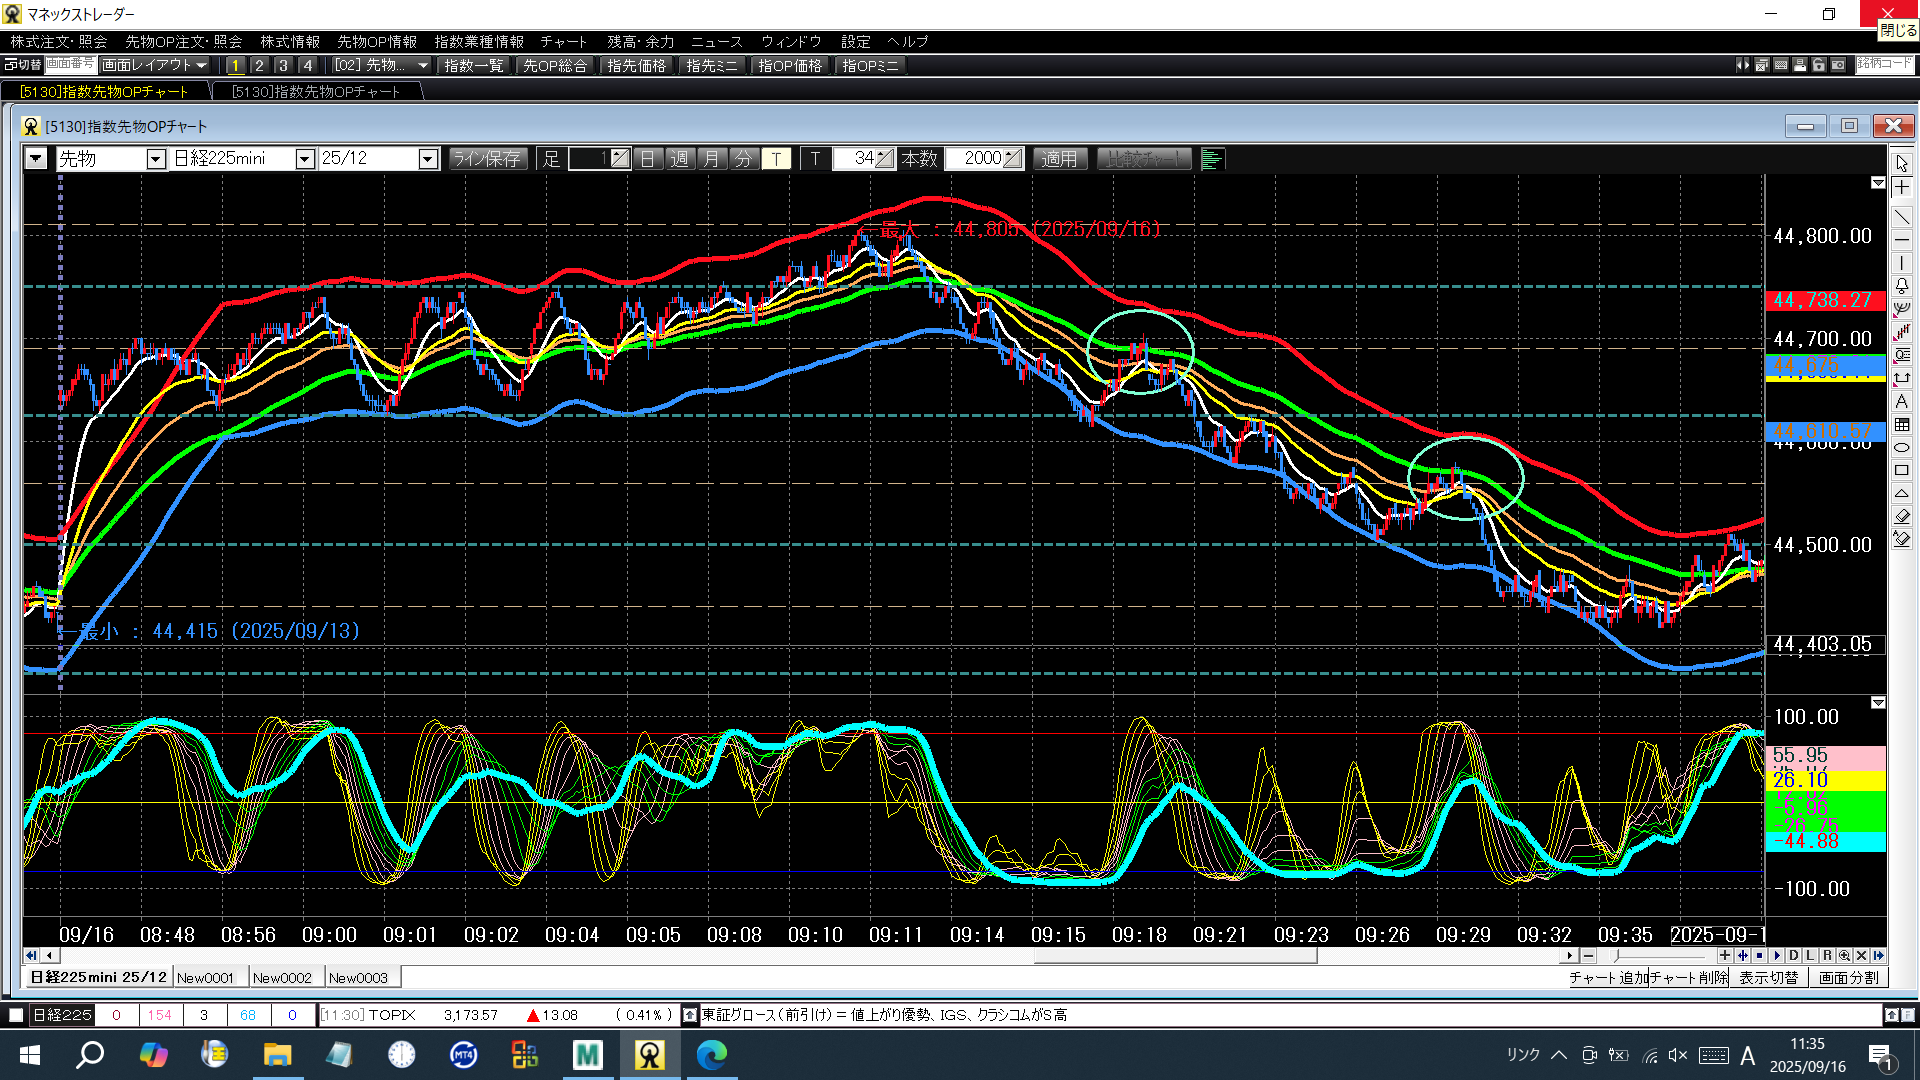
Task: Open the チャート menu
Action: coord(563,41)
